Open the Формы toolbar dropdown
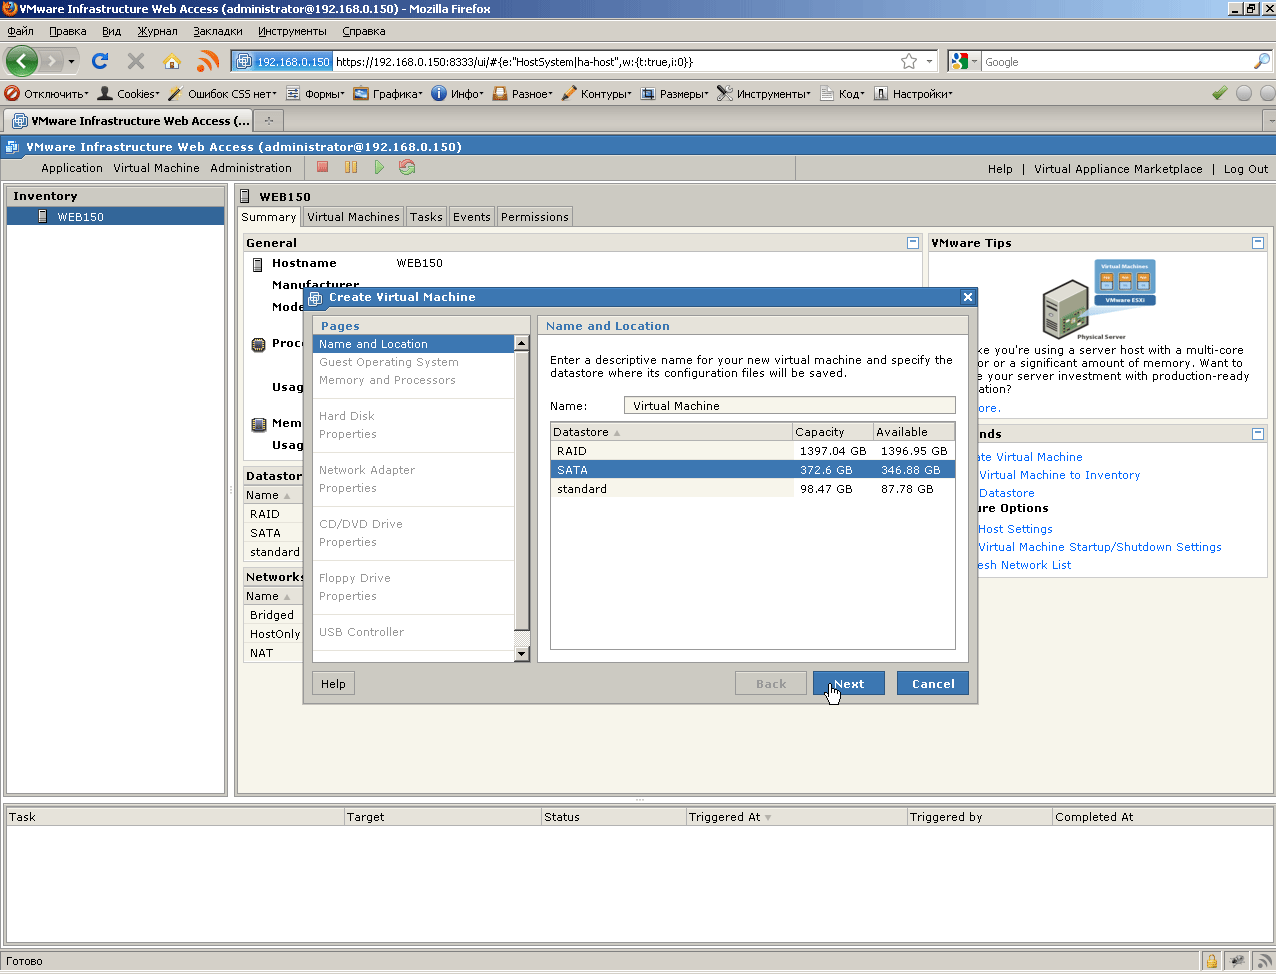The height and width of the screenshot is (974, 1276). point(315,93)
